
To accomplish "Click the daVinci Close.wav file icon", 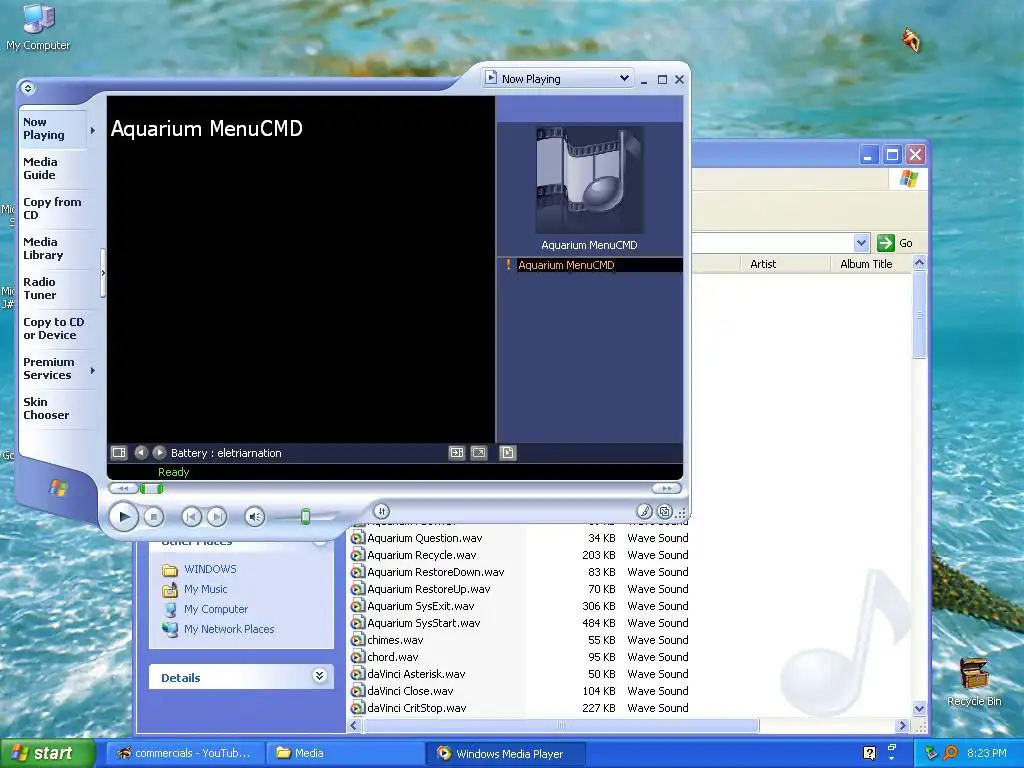I will coord(357,691).
